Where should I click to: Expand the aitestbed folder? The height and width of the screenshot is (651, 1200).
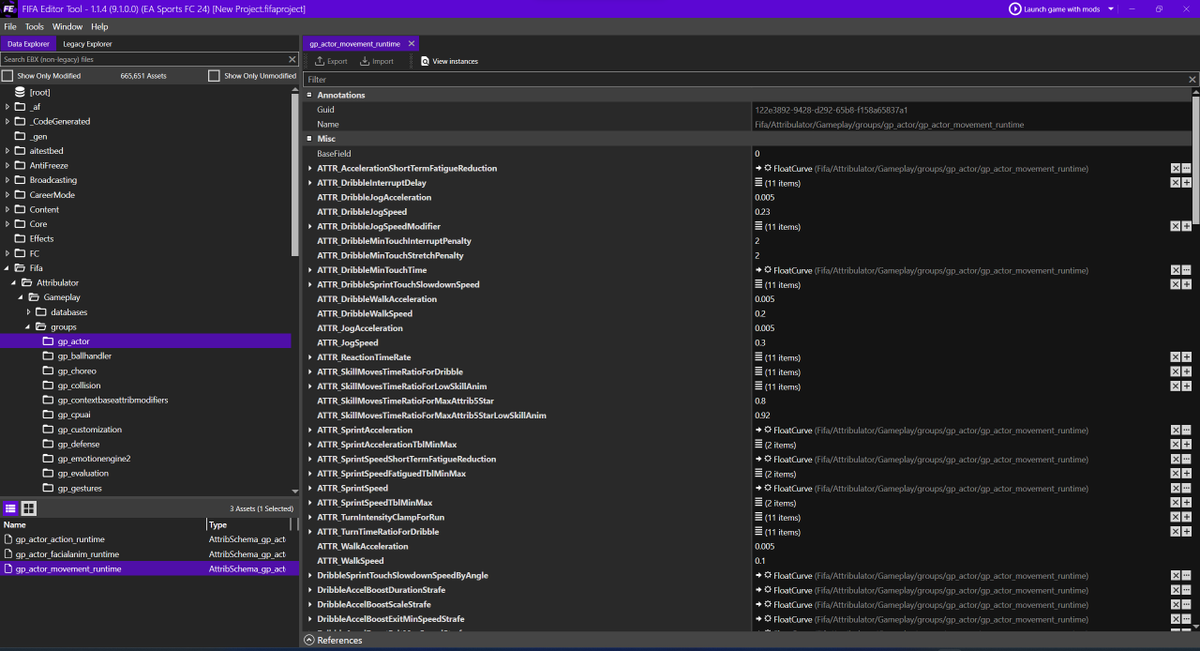point(7,151)
